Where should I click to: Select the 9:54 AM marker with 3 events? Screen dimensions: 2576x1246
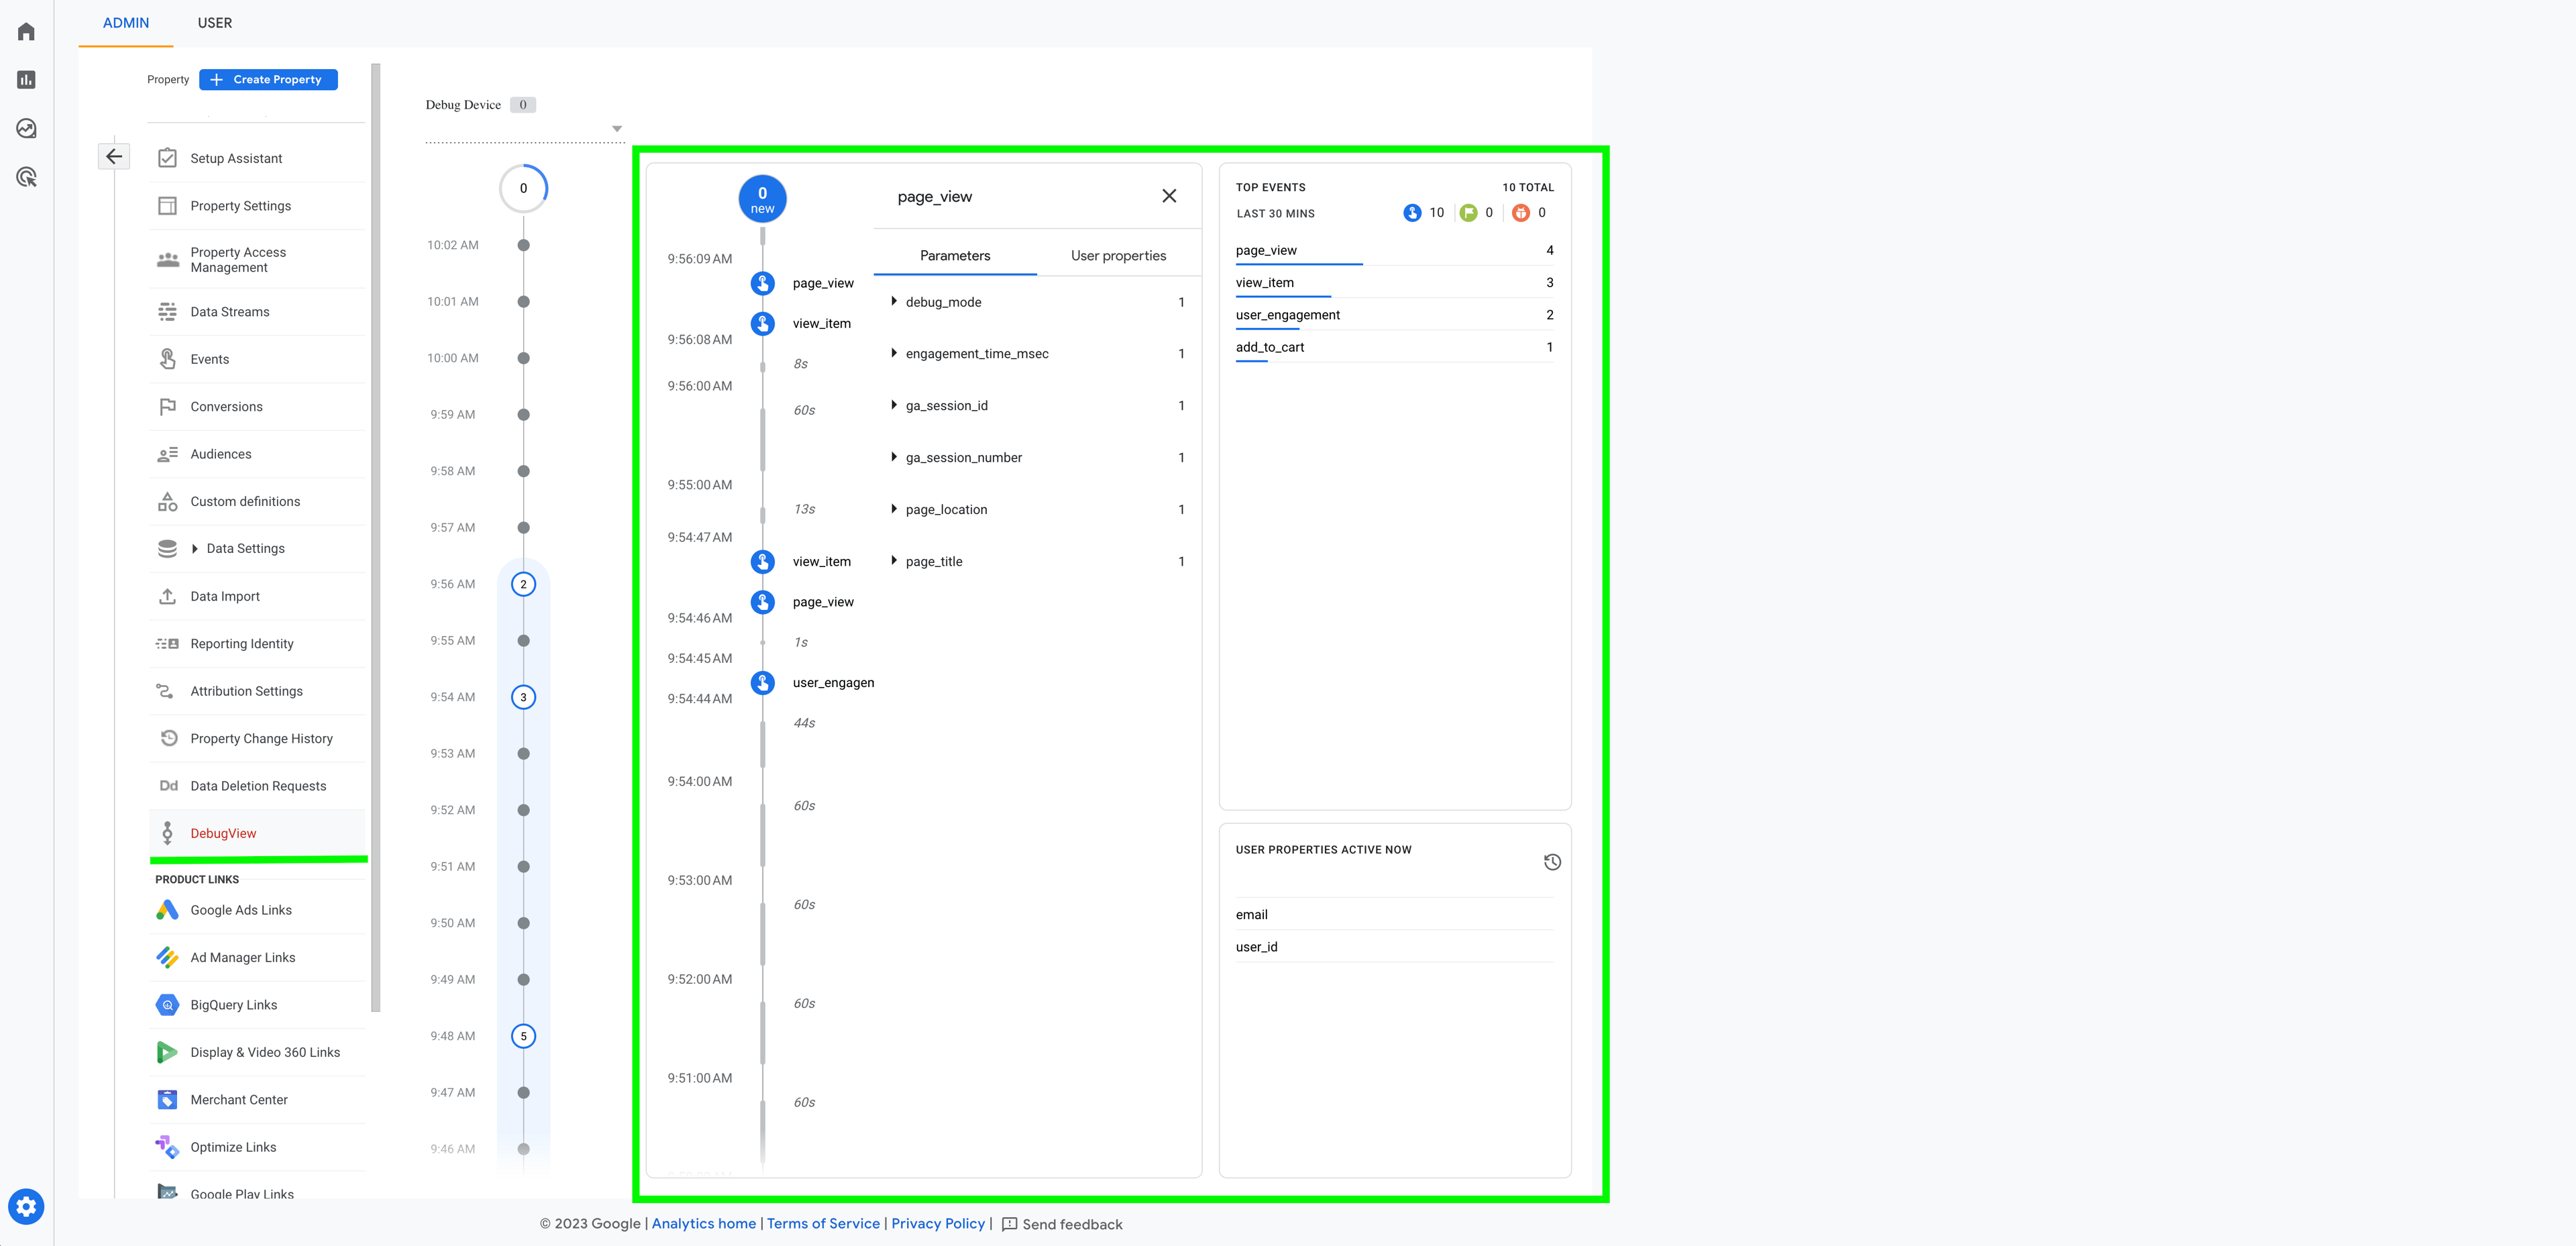[x=523, y=698]
